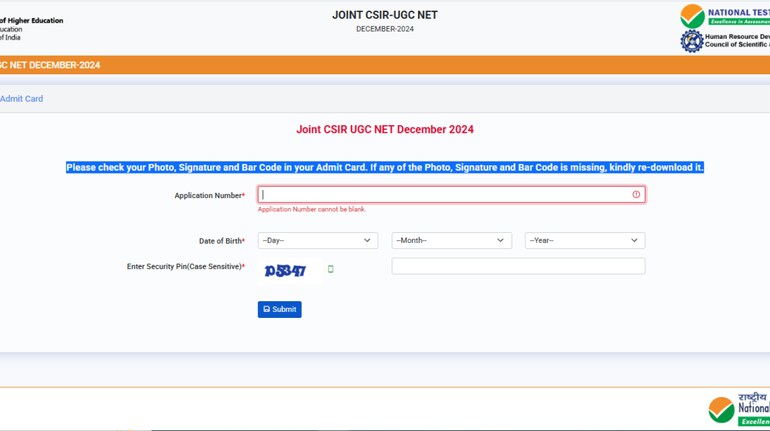Open the Admit Card tab

pos(21,99)
